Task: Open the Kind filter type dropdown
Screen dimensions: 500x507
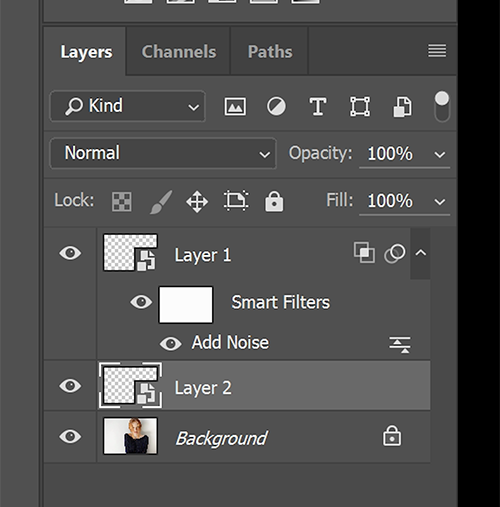Action: pyautogui.click(x=128, y=106)
